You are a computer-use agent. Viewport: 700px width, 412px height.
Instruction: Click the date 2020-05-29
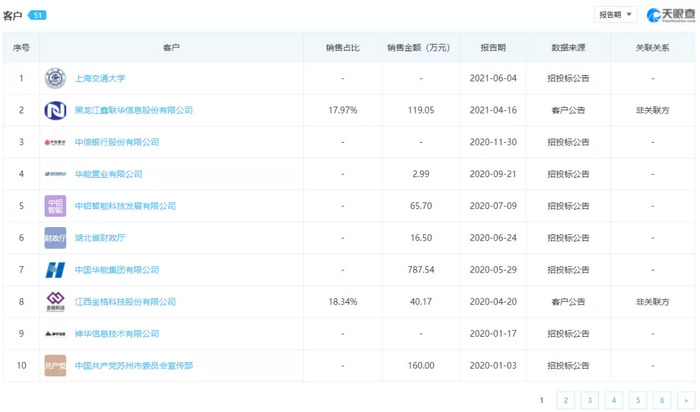click(x=493, y=270)
